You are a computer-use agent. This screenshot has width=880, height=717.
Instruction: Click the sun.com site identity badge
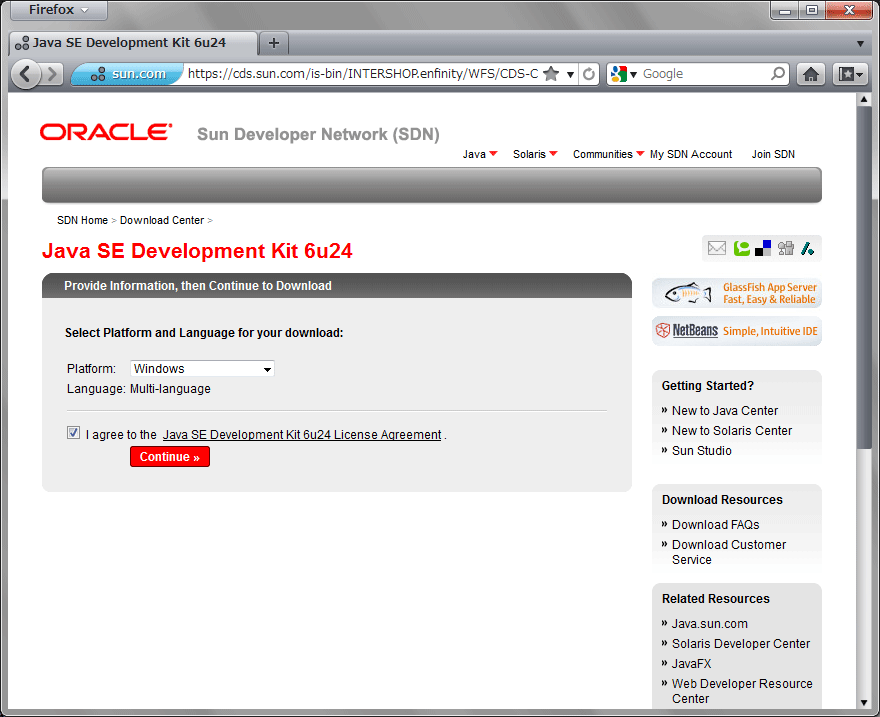129,74
